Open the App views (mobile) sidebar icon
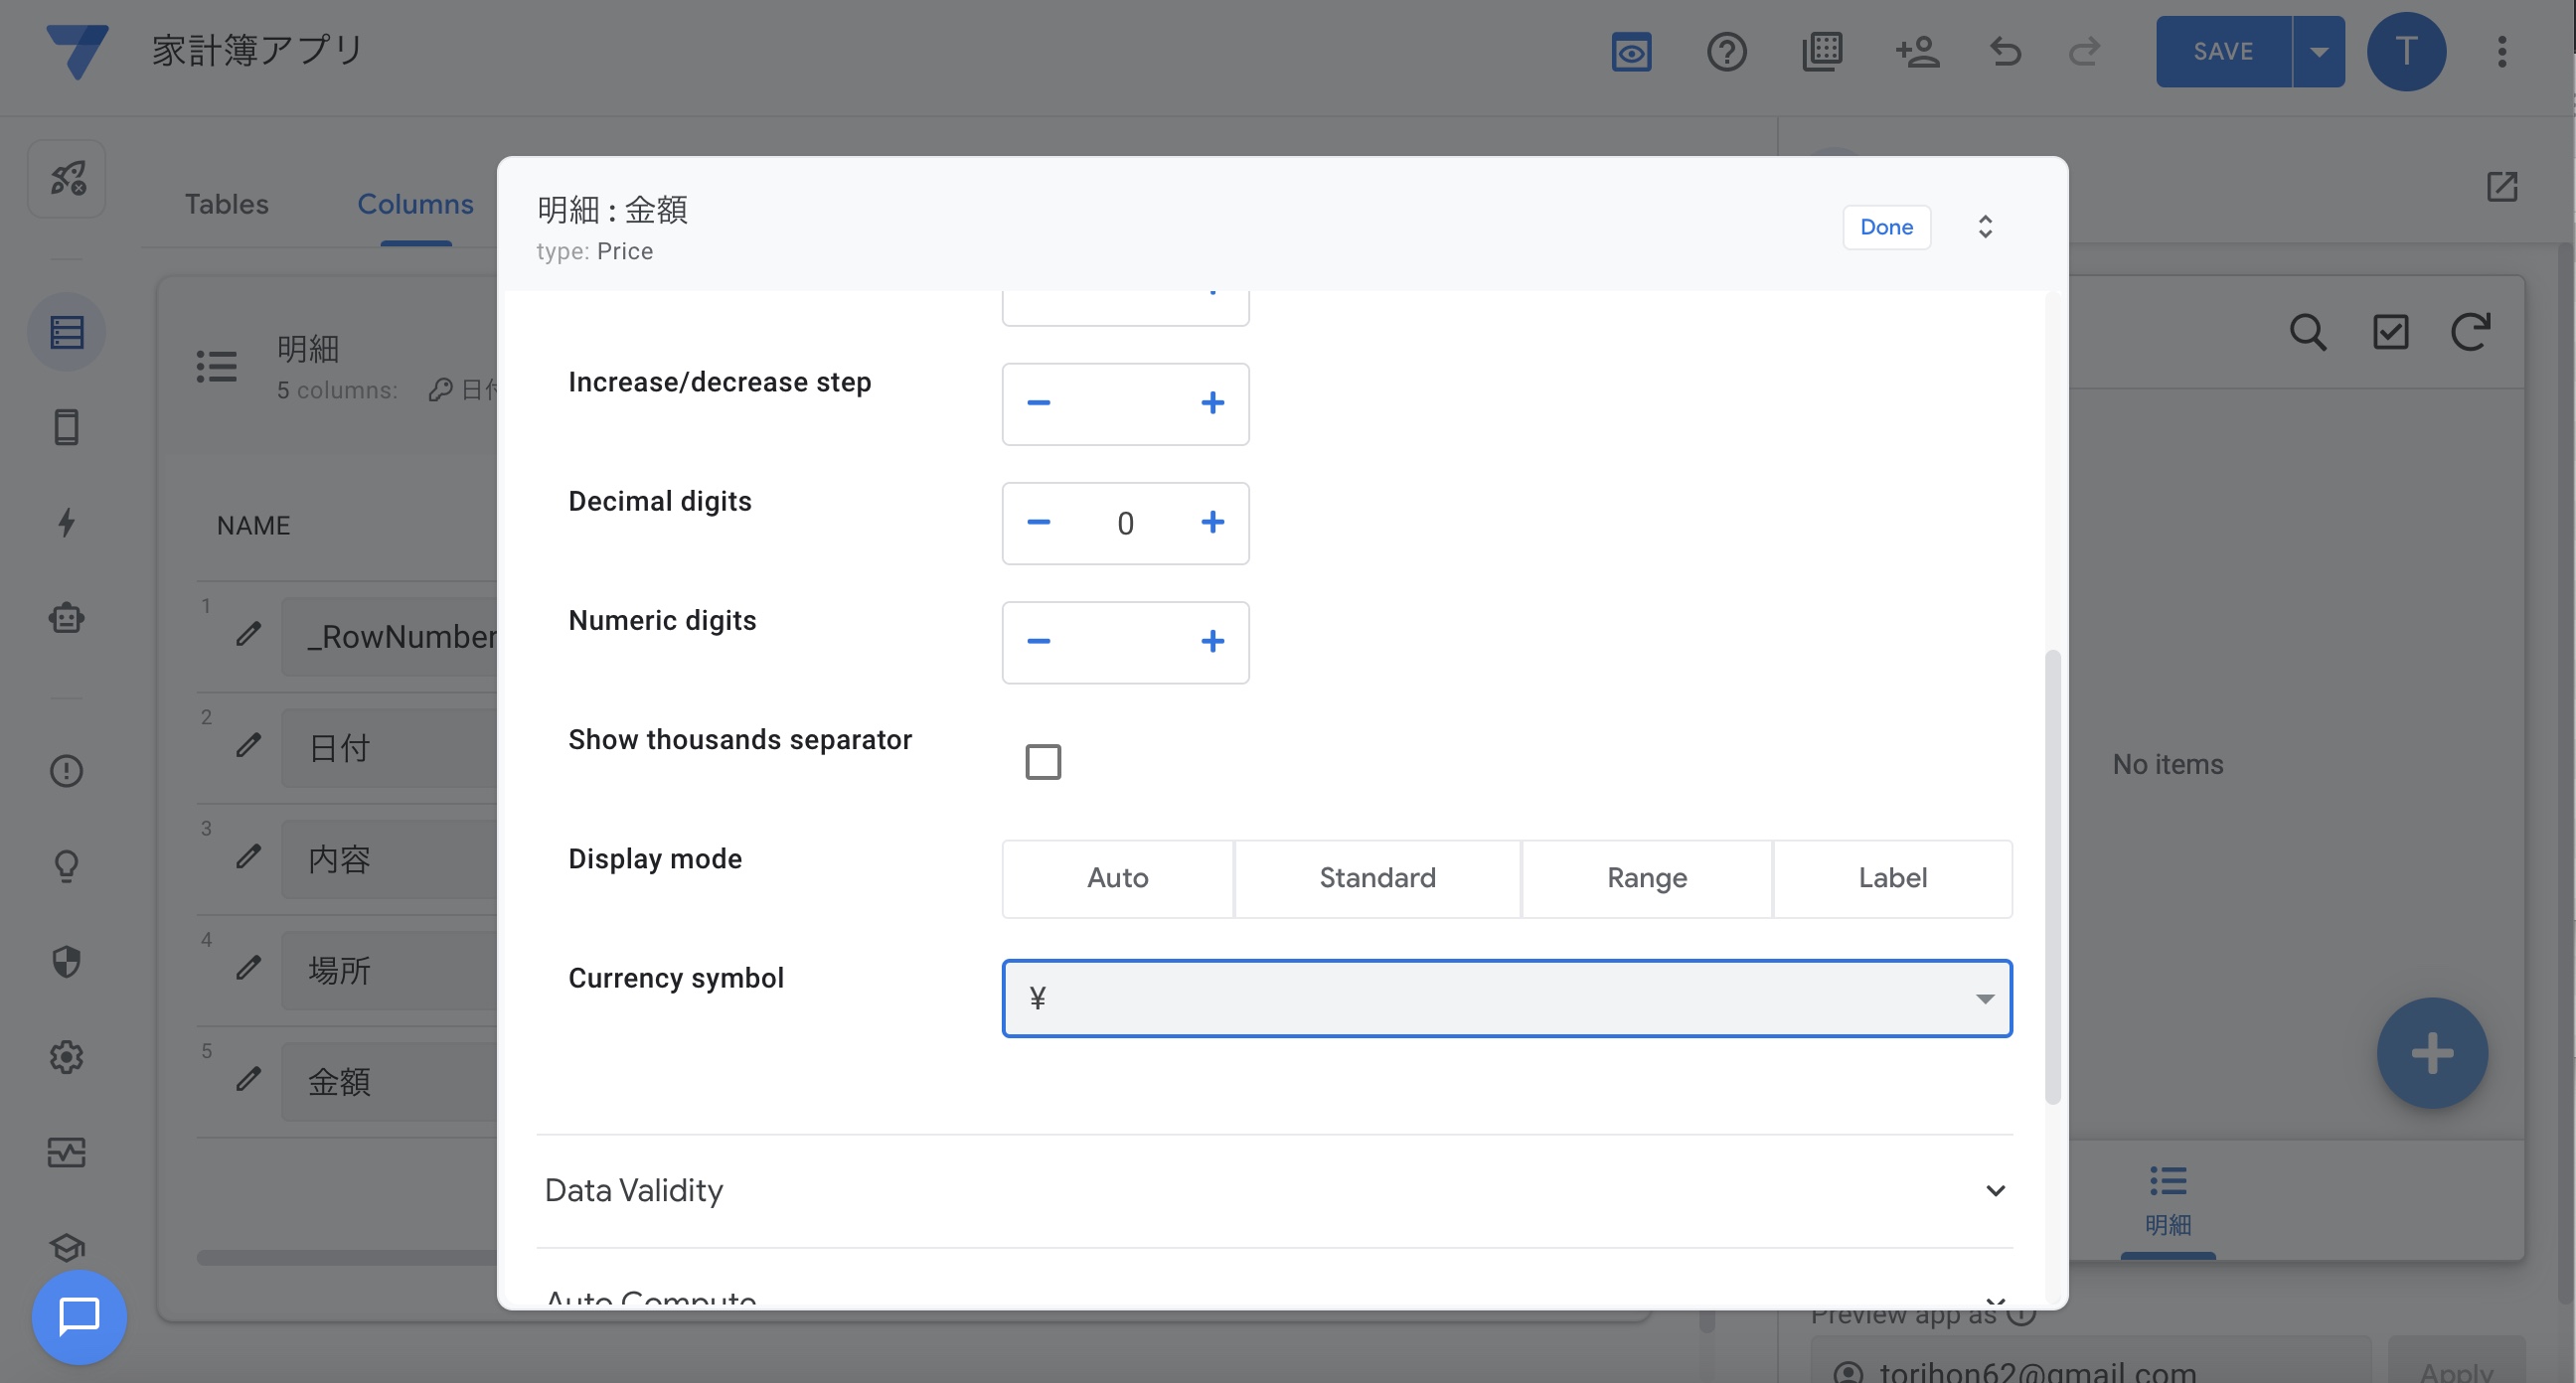Viewport: 2576px width, 1383px height. [66, 427]
